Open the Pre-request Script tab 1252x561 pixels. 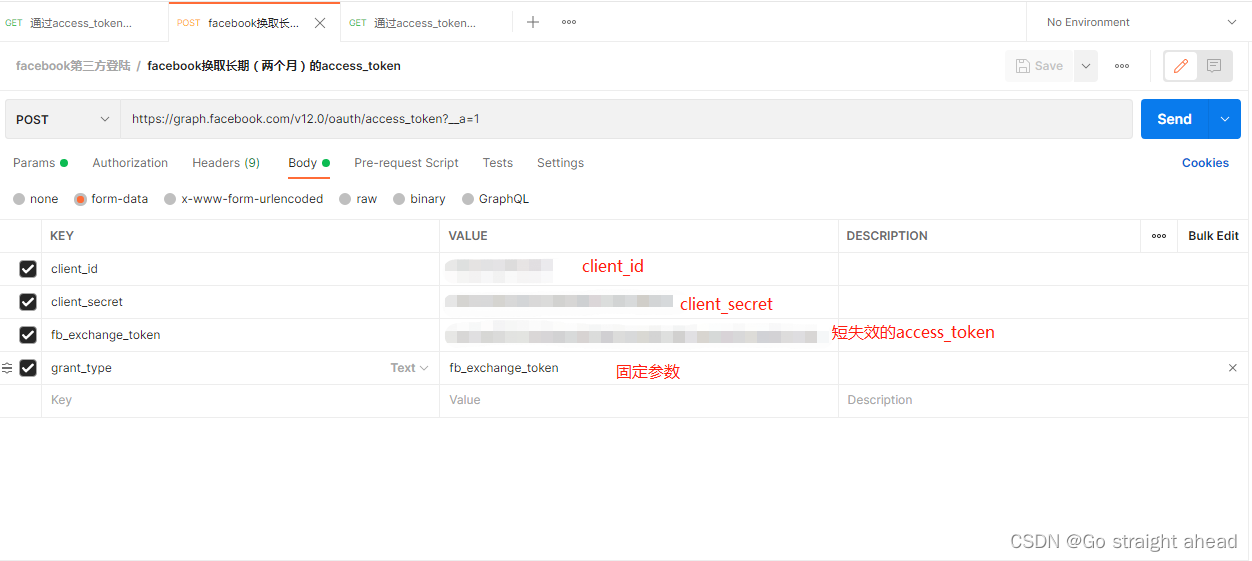click(406, 163)
